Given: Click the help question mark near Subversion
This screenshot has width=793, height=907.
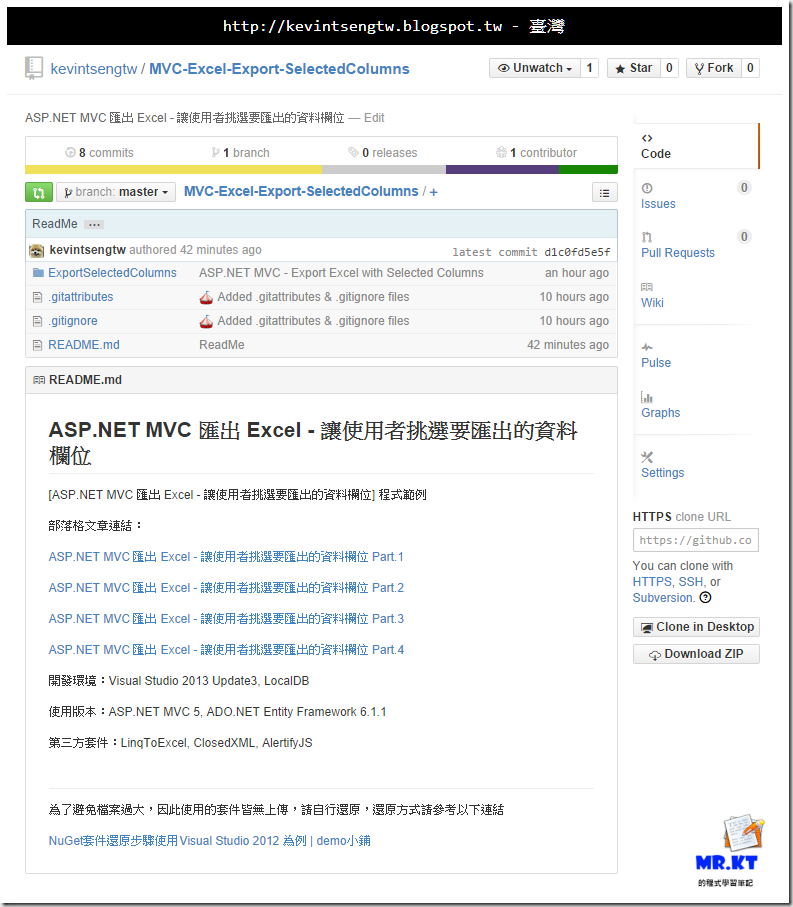Looking at the screenshot, I should click(705, 598).
